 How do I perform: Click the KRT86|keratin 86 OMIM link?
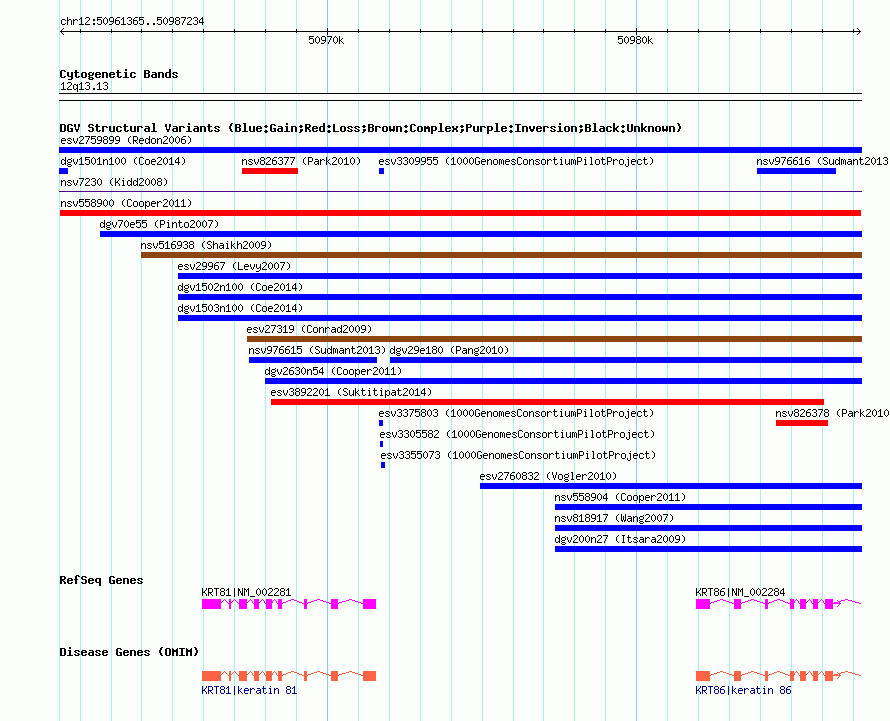click(x=743, y=690)
